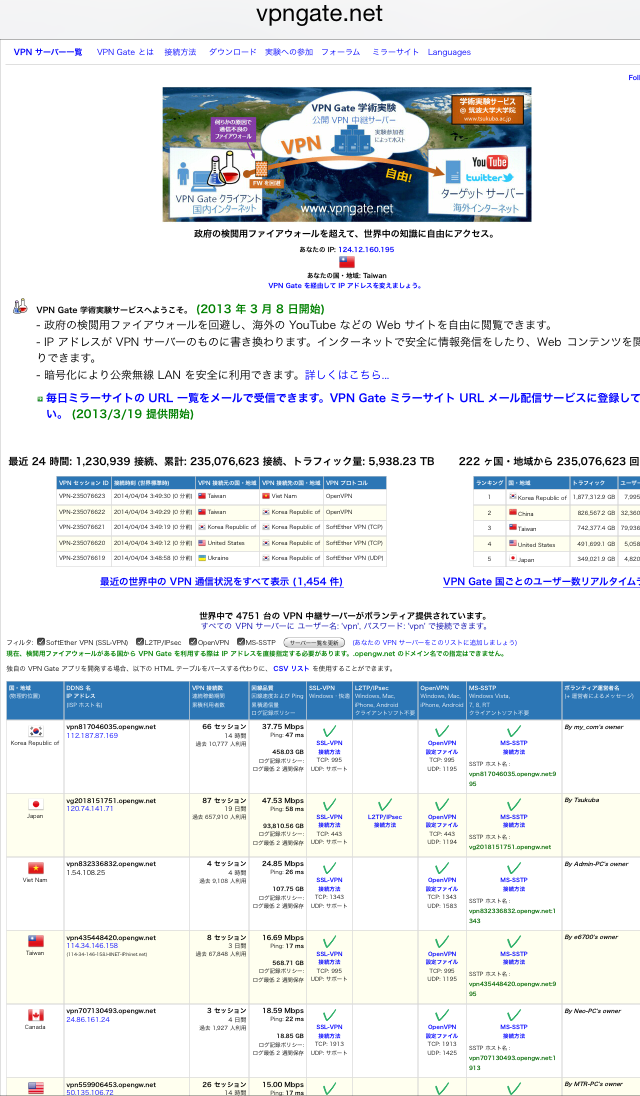Toggle the MS-SSTP filter checkbox

[241, 641]
